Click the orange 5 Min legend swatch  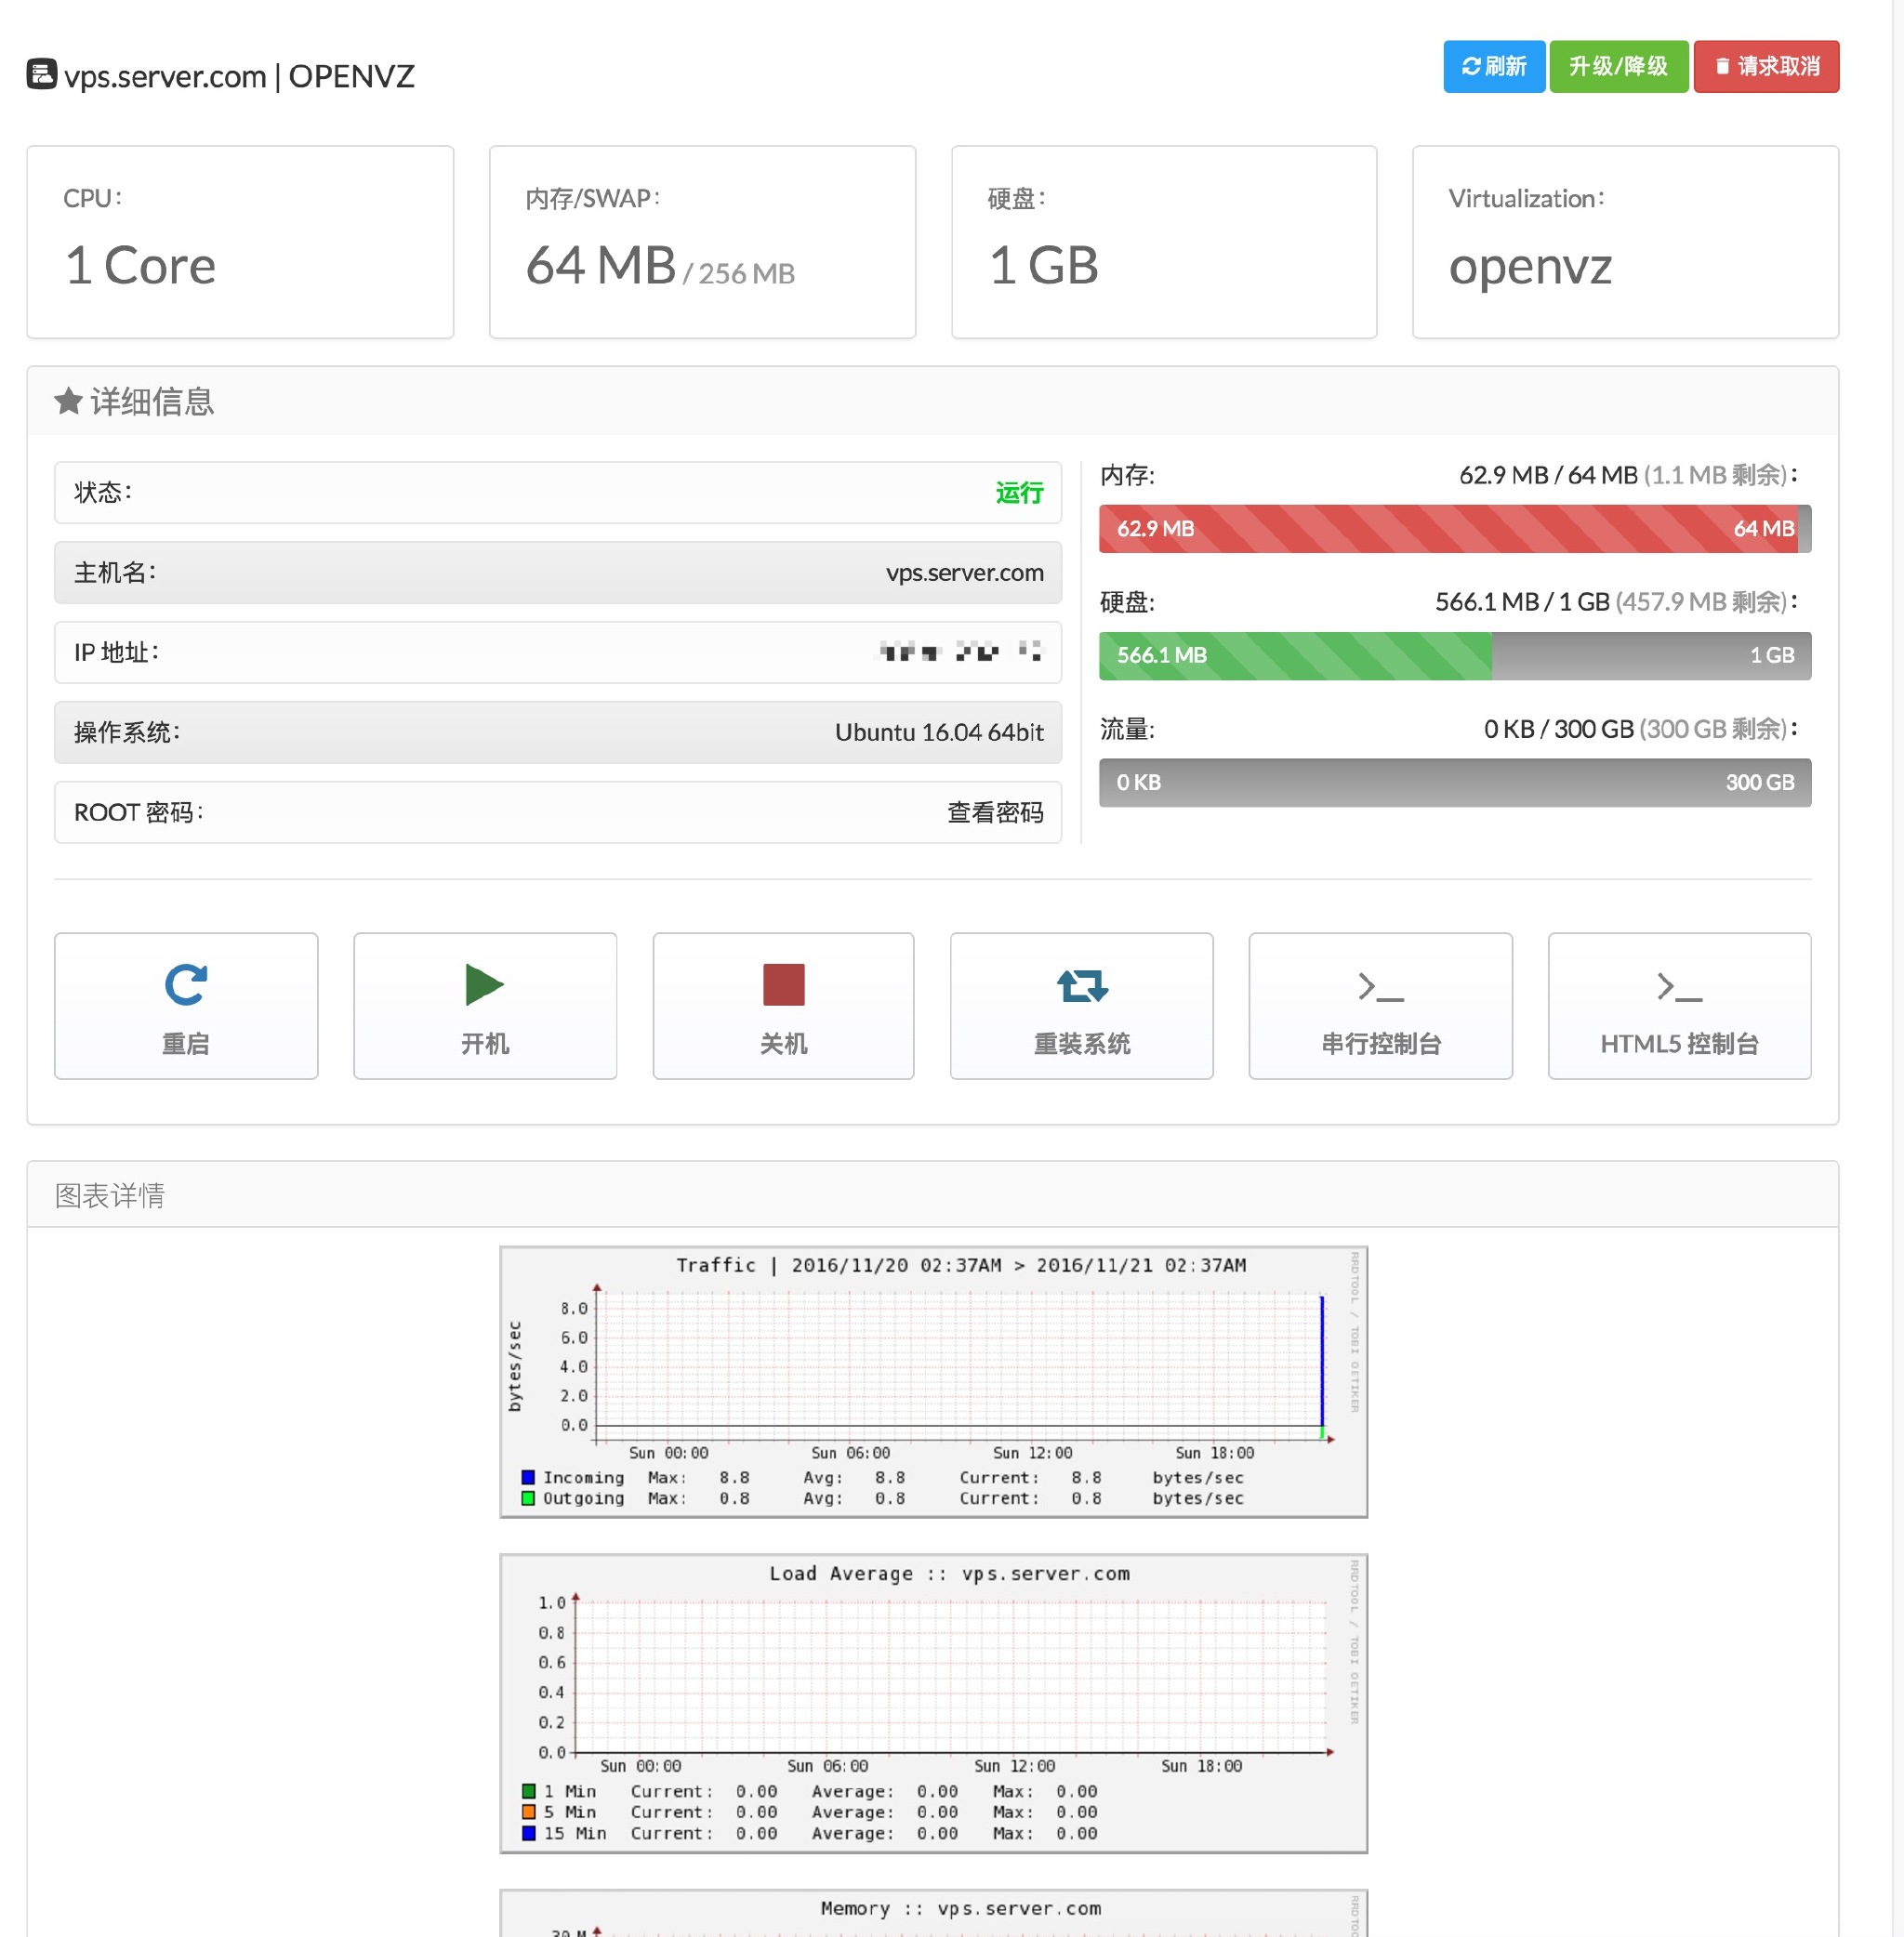tap(528, 1812)
